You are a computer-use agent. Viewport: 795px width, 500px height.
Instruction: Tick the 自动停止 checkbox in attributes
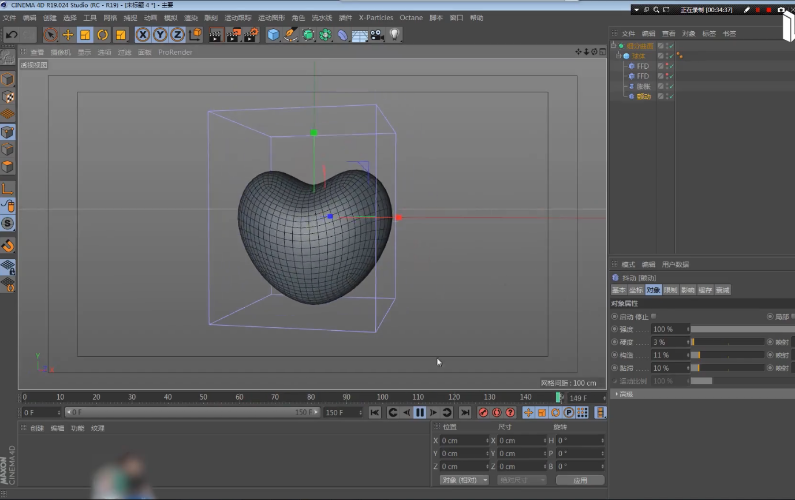654,316
